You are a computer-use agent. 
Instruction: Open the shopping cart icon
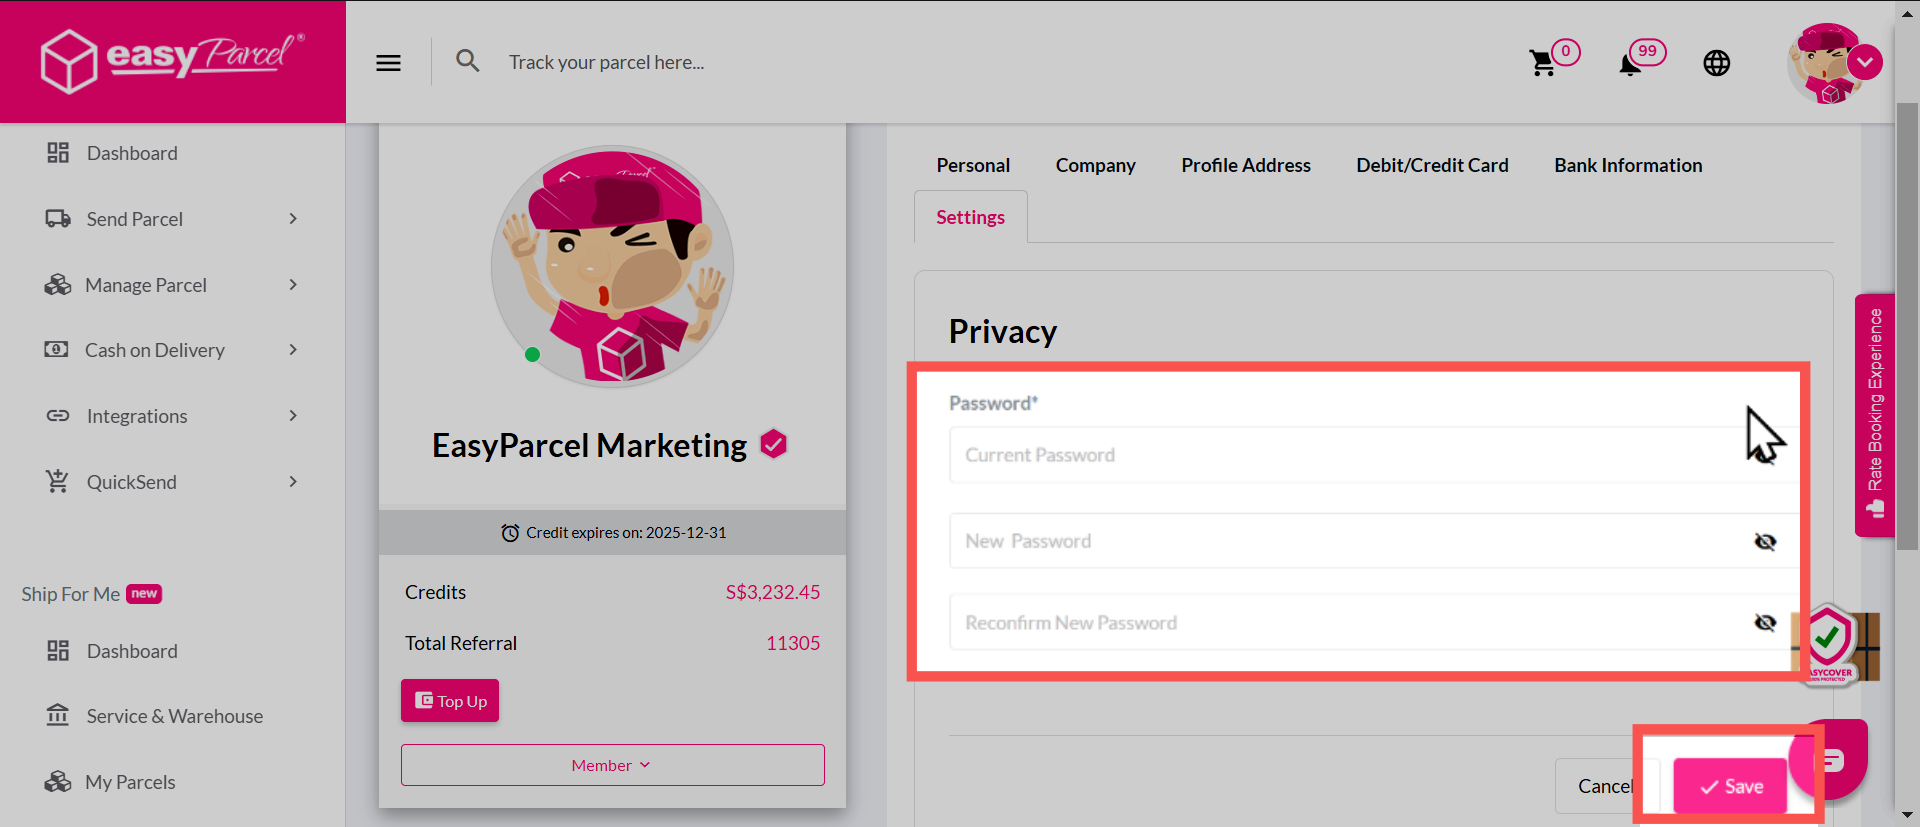1542,63
